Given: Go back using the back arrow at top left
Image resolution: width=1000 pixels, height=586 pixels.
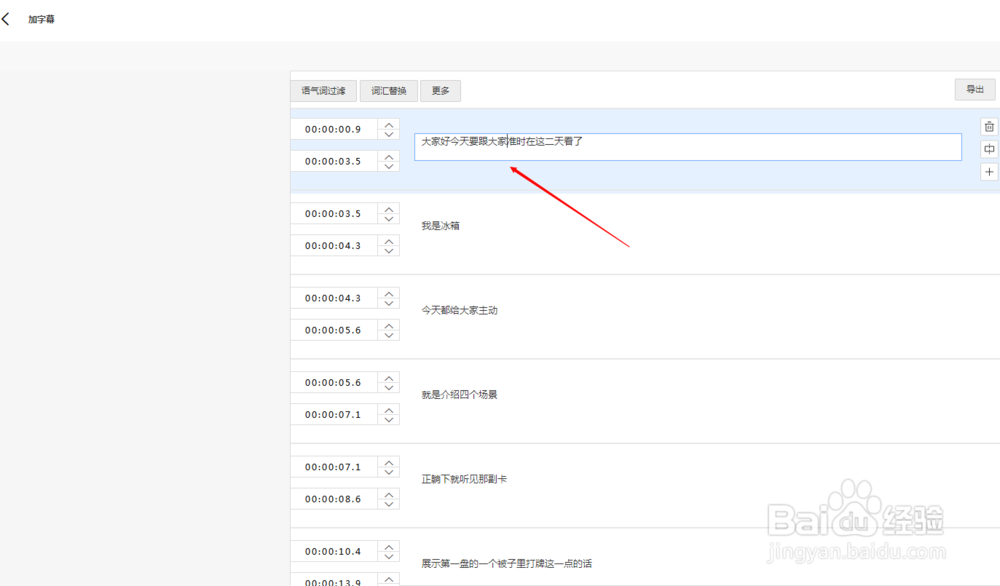Looking at the screenshot, I should click(x=6, y=17).
